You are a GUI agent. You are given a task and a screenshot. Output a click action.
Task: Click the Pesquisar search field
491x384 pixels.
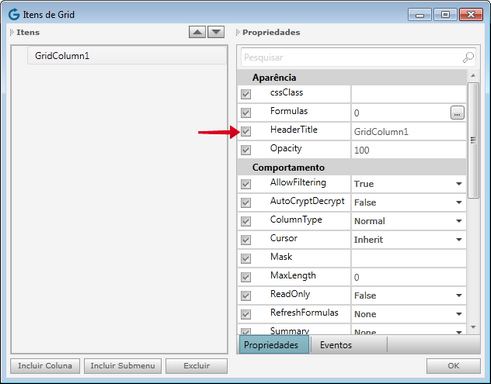click(x=352, y=57)
